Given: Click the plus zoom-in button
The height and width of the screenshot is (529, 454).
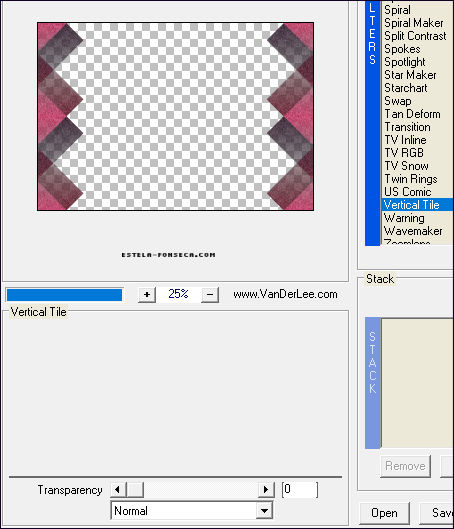Looking at the screenshot, I should tap(147, 295).
